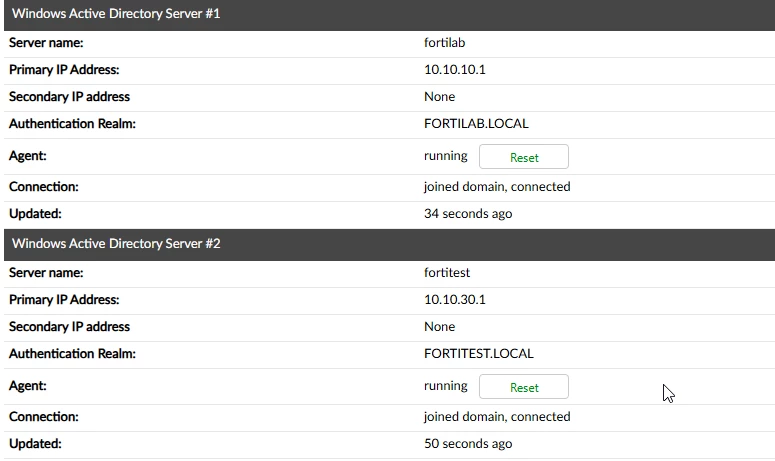
Task: Click the Server name label under Server #1
Action: [46, 42]
